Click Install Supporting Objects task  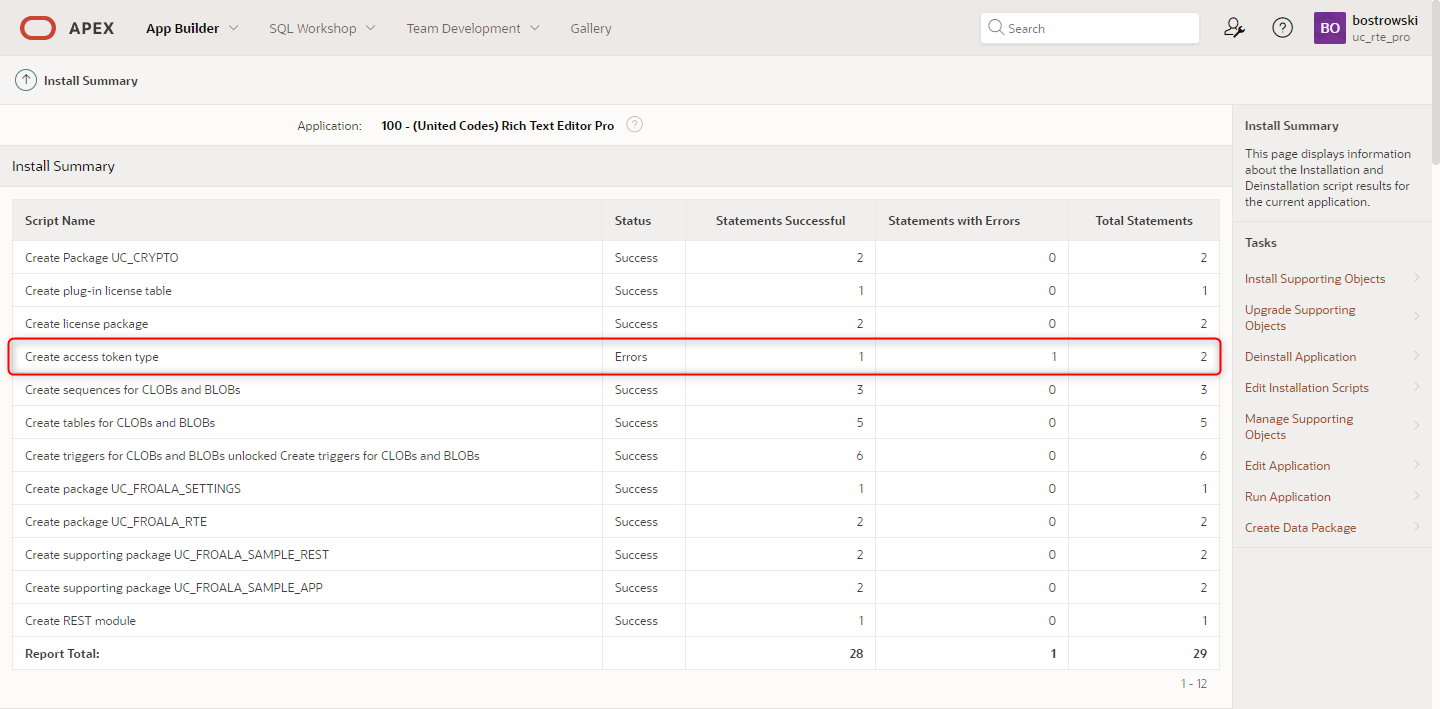pos(1315,279)
